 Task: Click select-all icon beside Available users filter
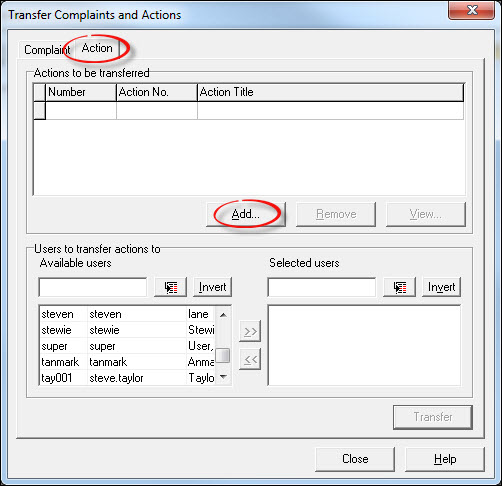[170, 287]
